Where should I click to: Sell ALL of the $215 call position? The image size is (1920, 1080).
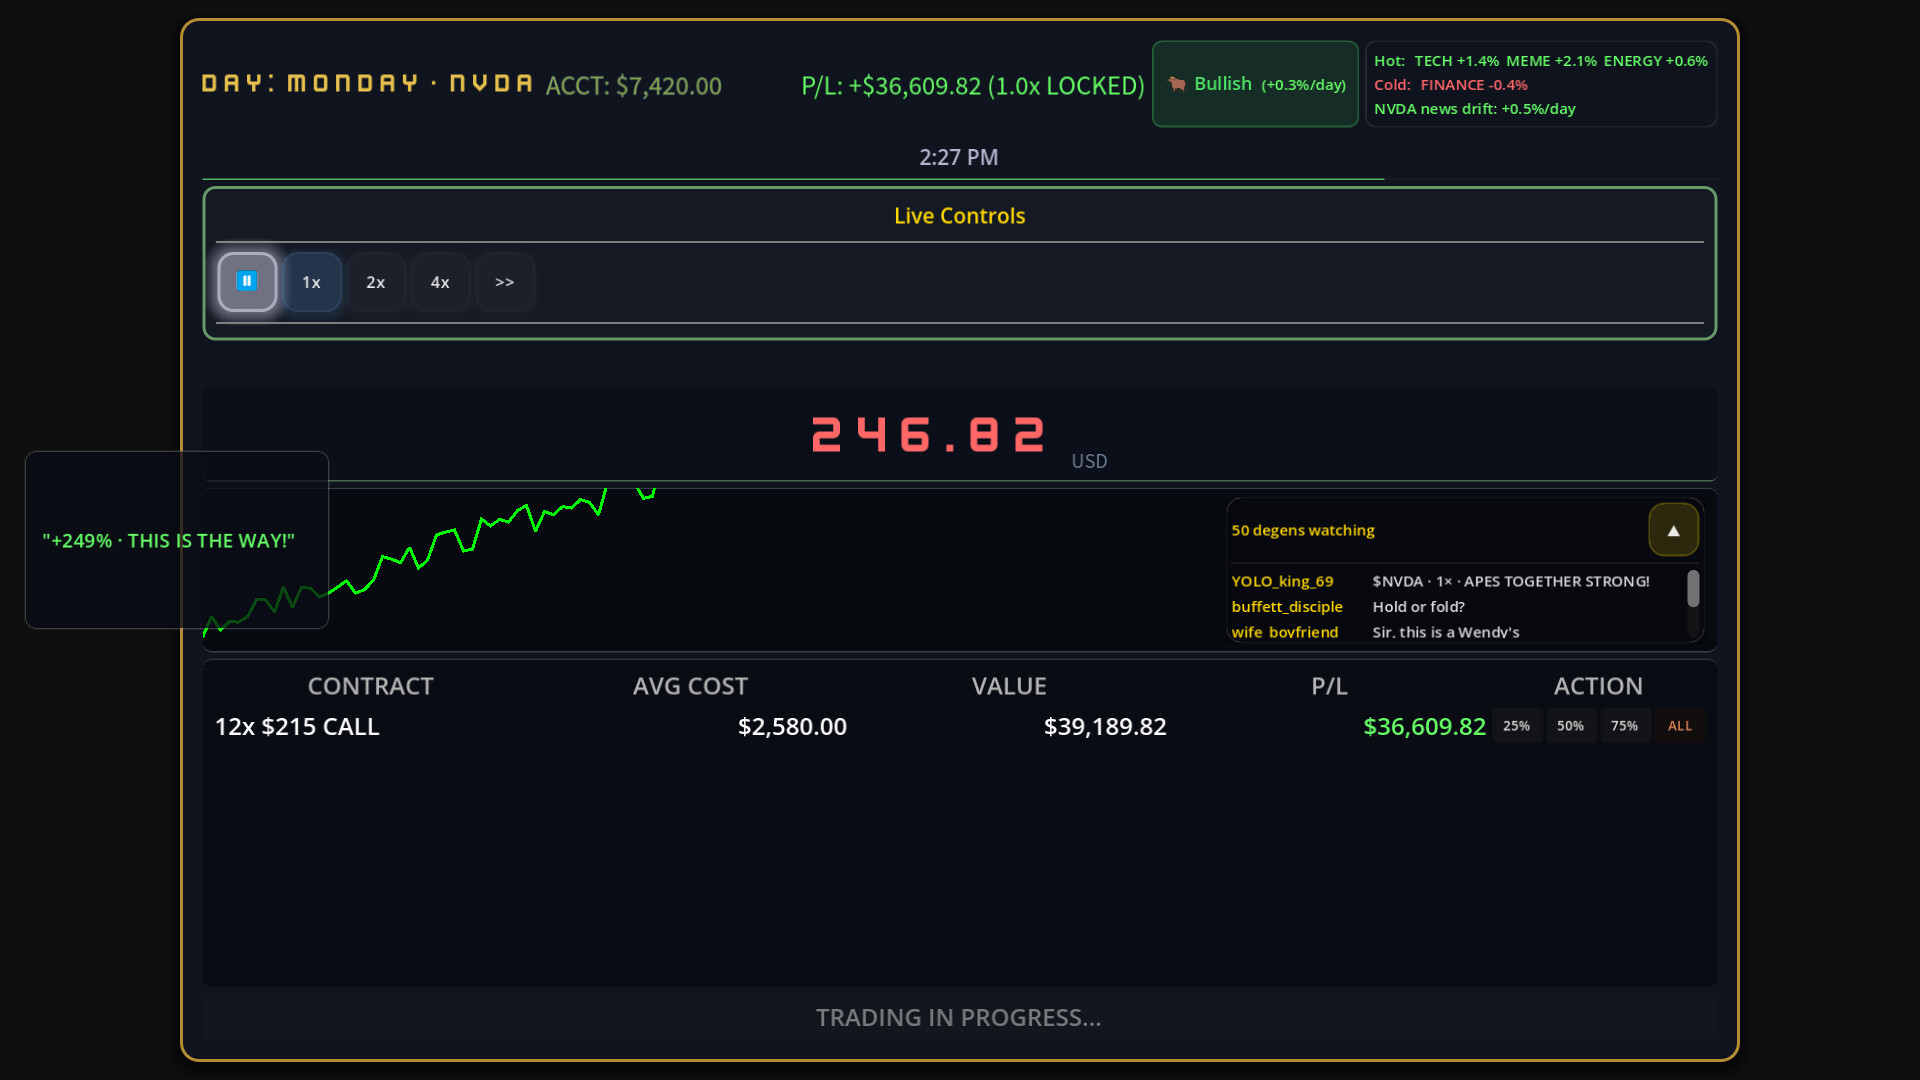click(x=1680, y=726)
